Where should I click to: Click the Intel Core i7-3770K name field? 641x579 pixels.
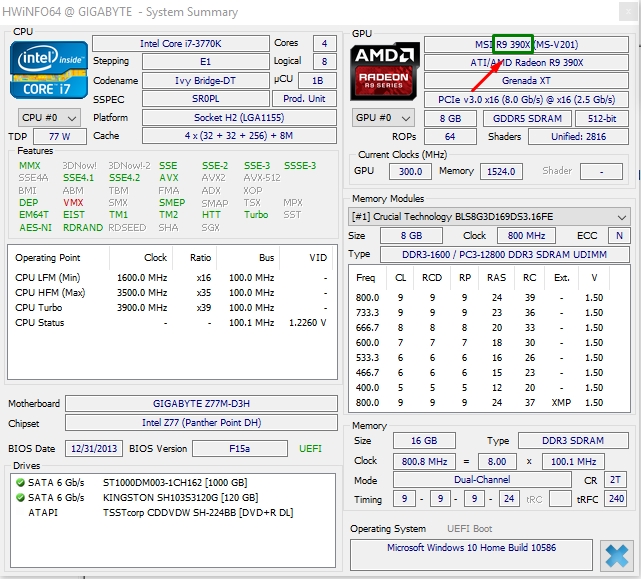[x=181, y=43]
